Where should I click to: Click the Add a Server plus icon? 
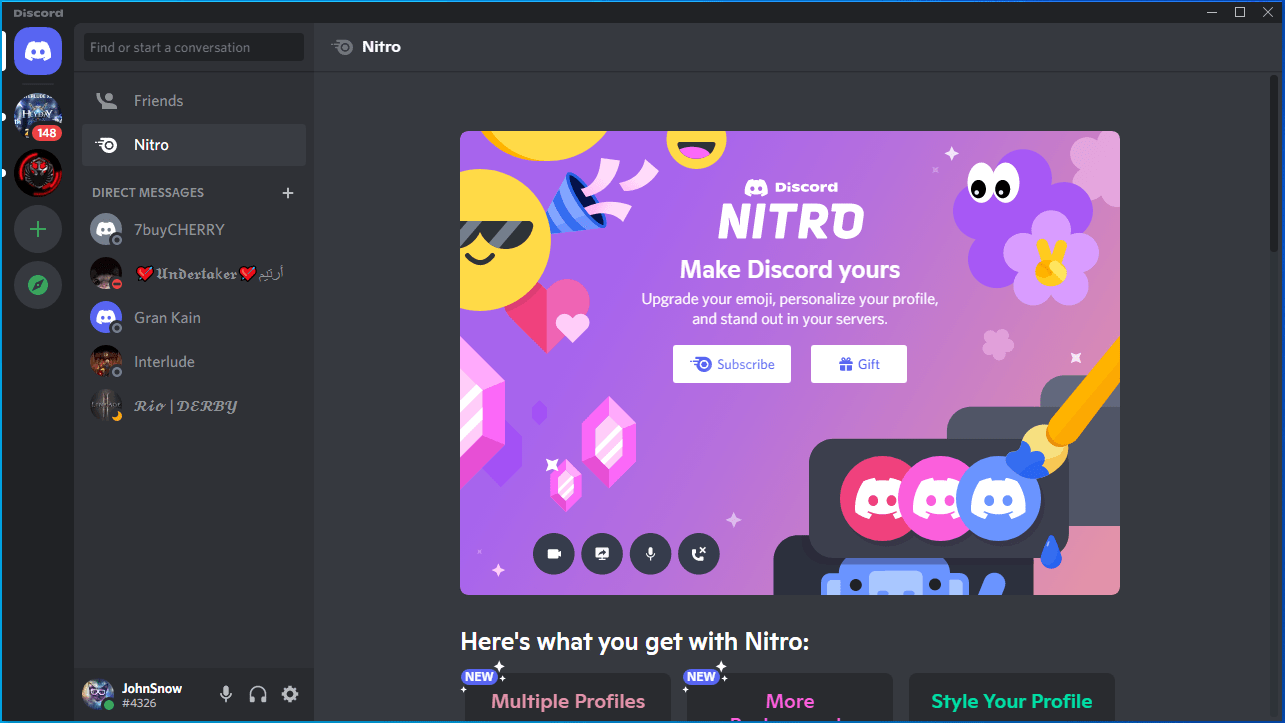point(38,230)
